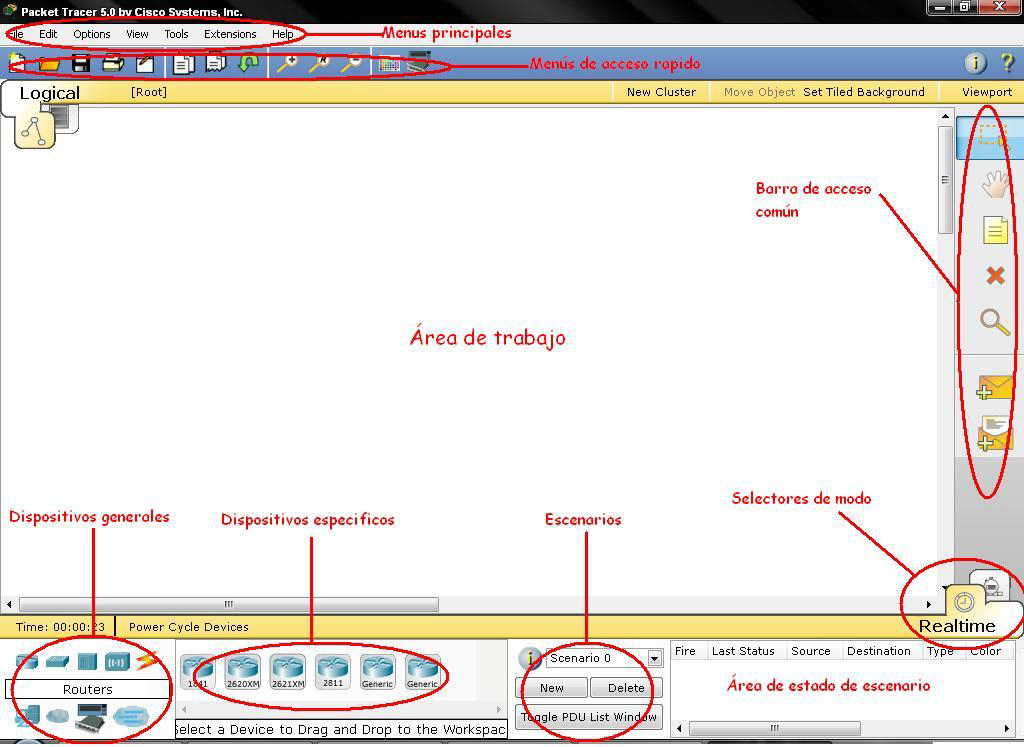Screen dimensions: 1024x747
Task: Click Set Tiled Background
Action: 866,91
